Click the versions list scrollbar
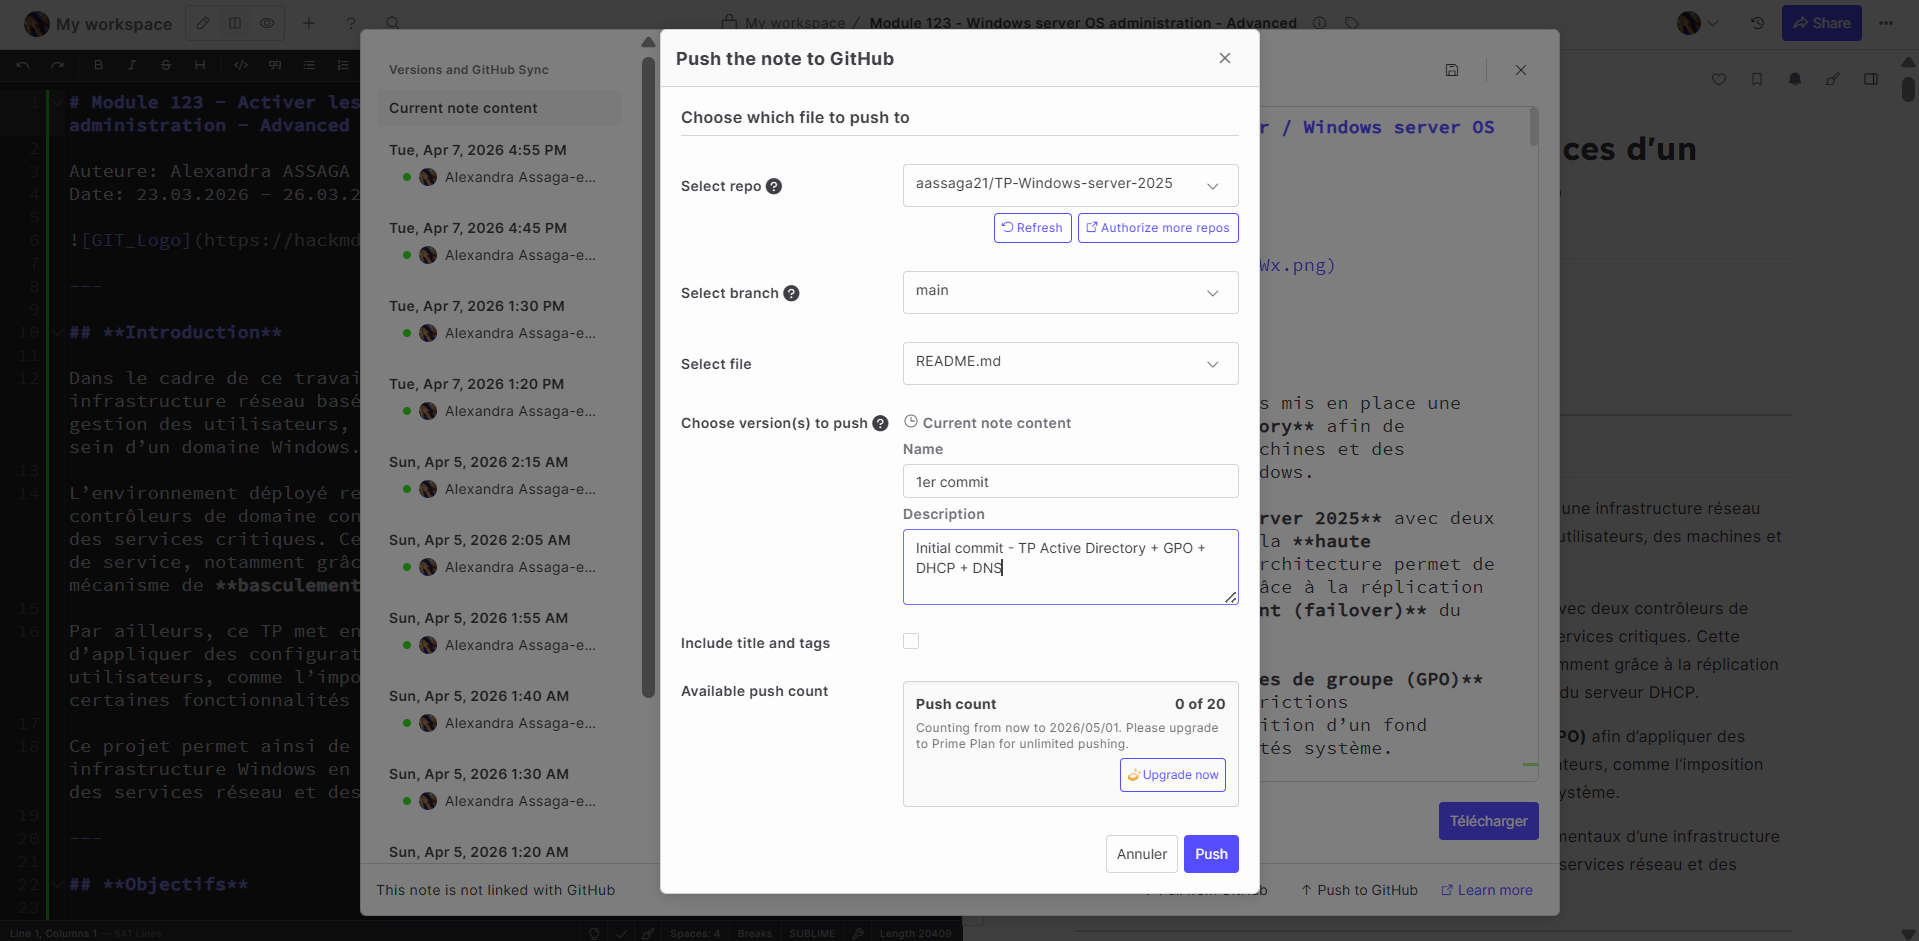Image resolution: width=1919 pixels, height=941 pixels. point(648,377)
